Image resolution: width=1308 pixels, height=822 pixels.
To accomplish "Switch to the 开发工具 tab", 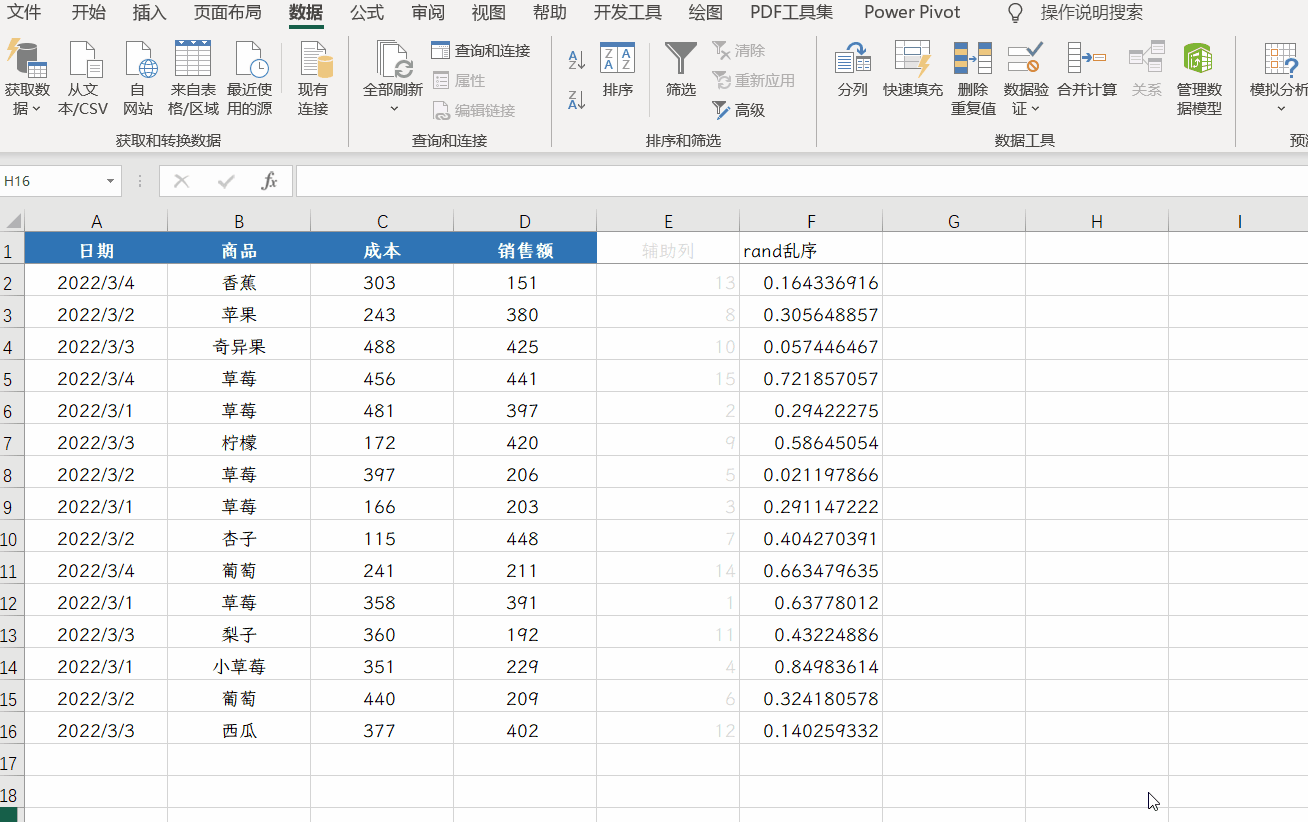I will pos(628,13).
